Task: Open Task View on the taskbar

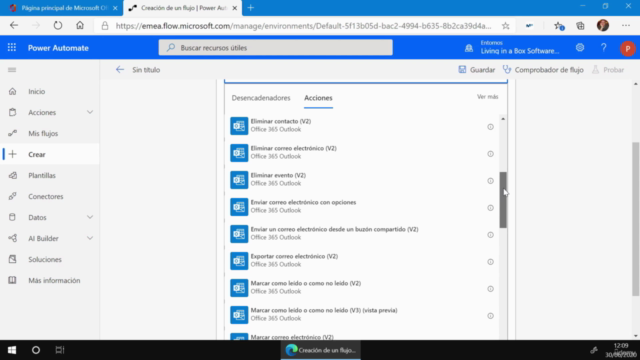Action: tap(60, 350)
